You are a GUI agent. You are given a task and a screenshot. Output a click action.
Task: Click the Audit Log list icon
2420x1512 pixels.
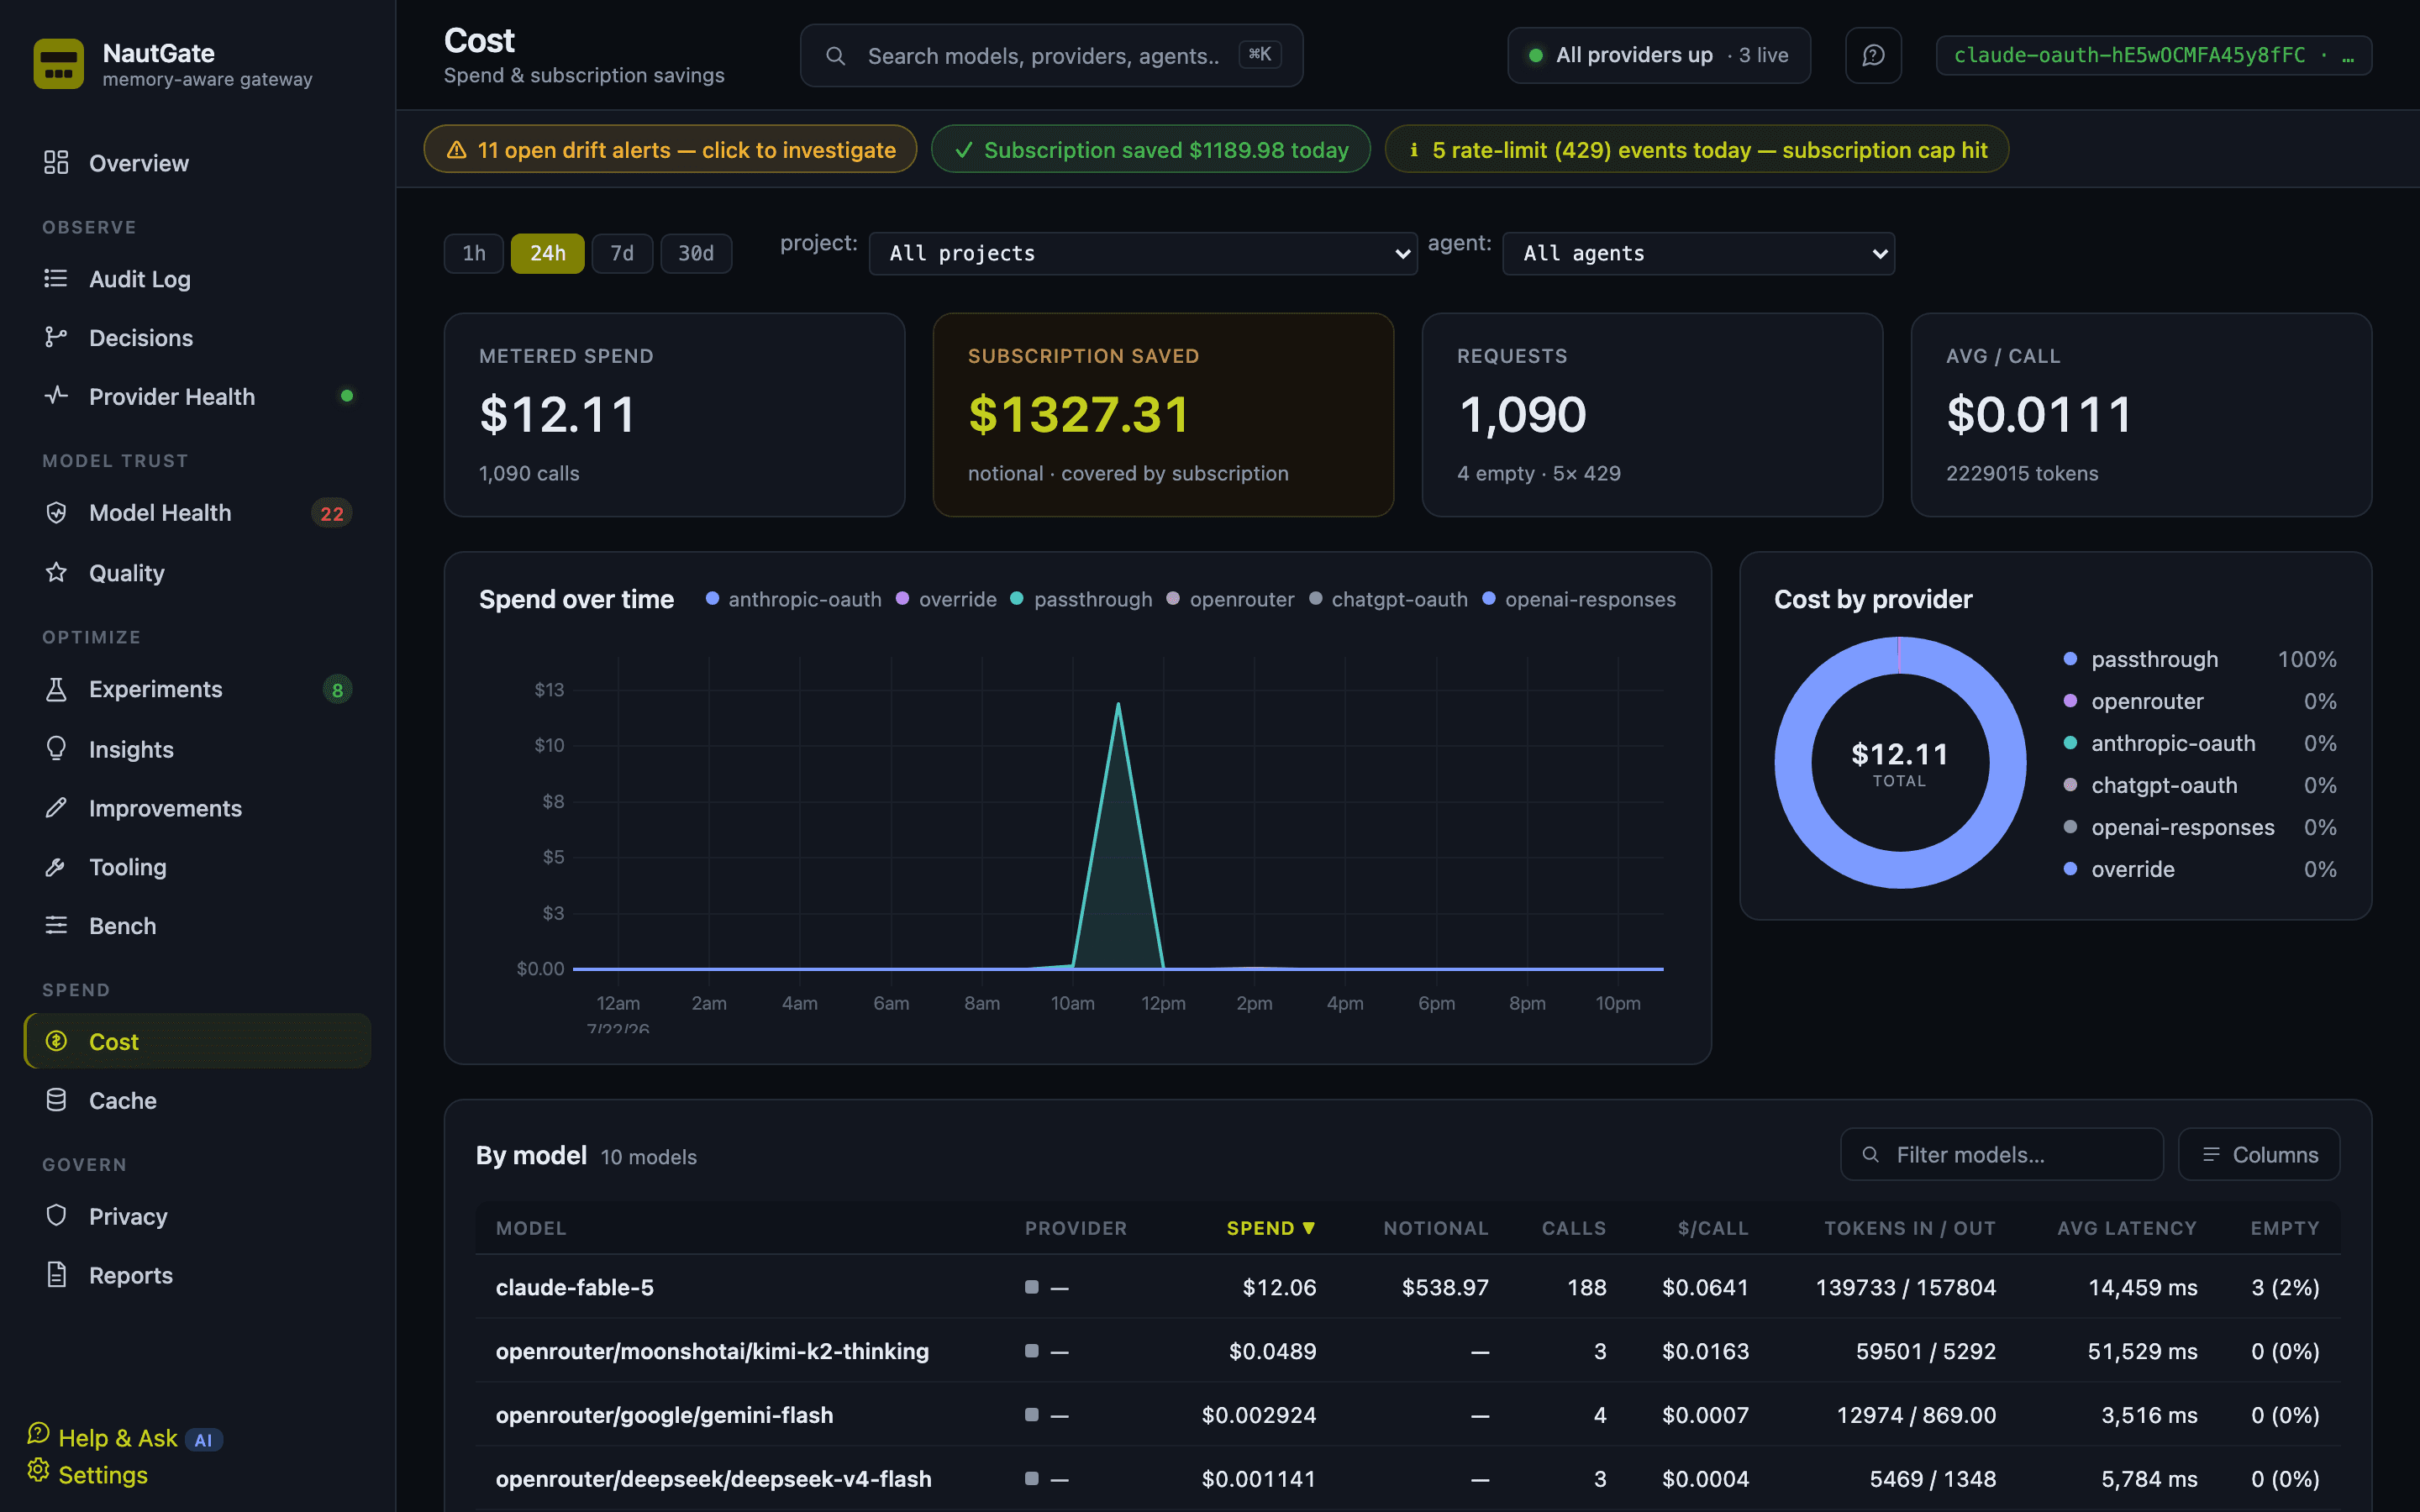(x=56, y=278)
